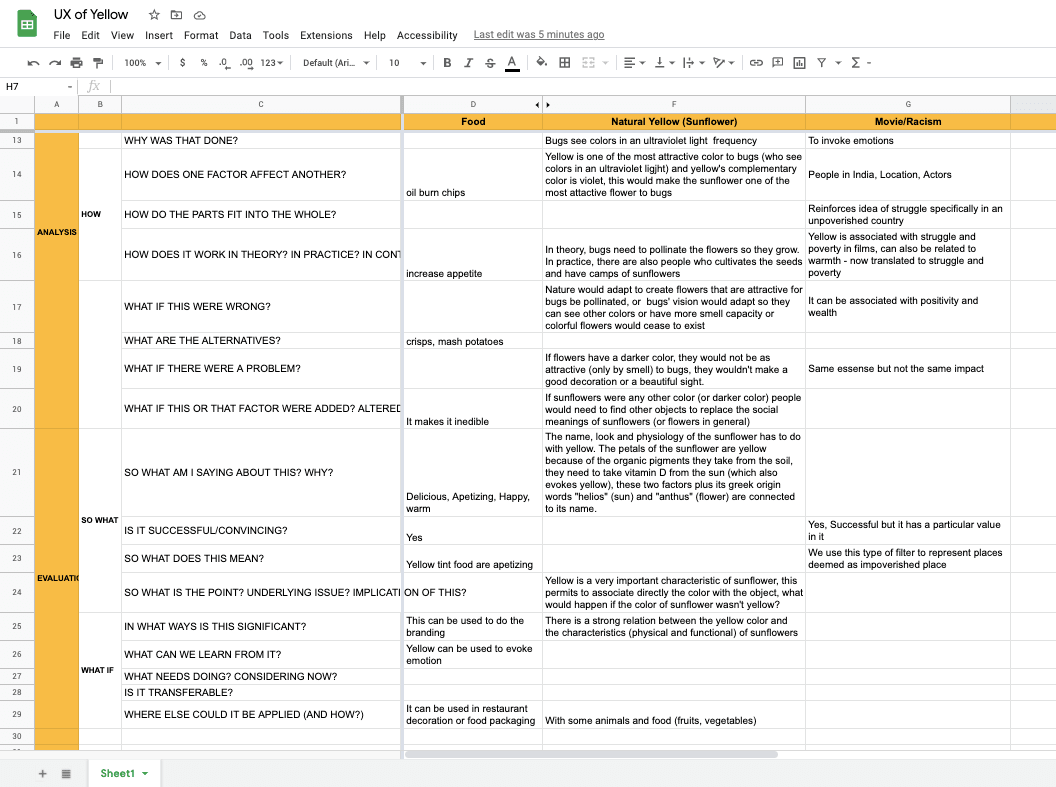This screenshot has height=787, width=1056.
Task: Open the Format menu
Action: (x=201, y=35)
